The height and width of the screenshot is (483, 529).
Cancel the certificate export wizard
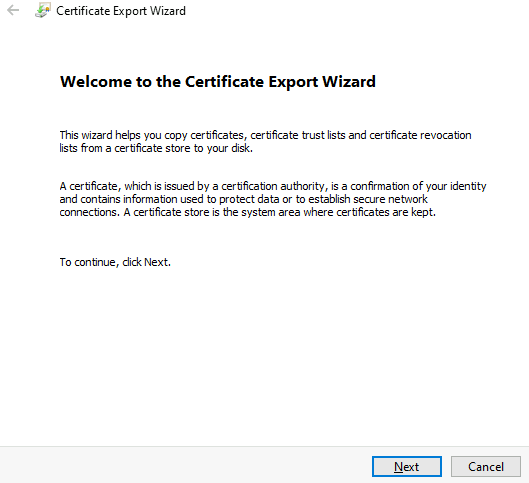coord(486,466)
